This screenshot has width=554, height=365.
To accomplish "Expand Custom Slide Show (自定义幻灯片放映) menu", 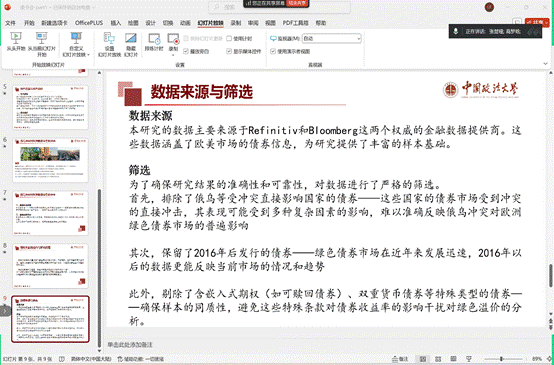I will pyautogui.click(x=76, y=45).
